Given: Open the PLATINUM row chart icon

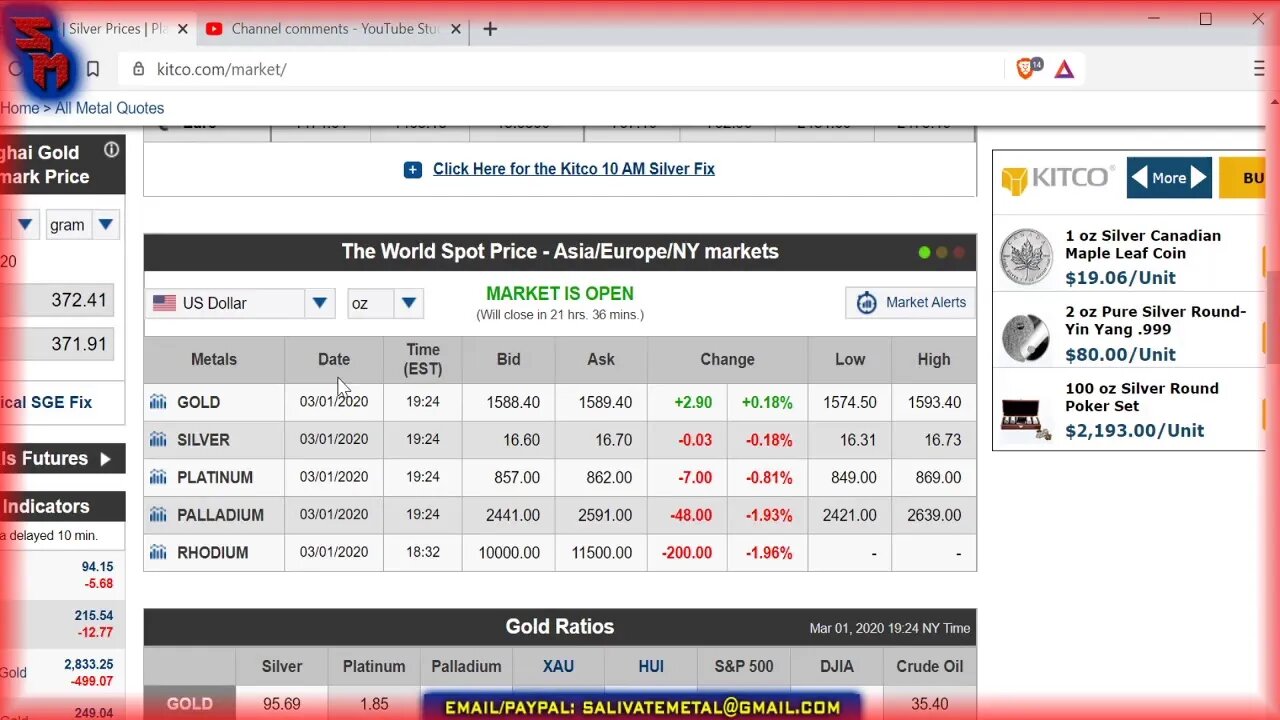Looking at the screenshot, I should (158, 477).
